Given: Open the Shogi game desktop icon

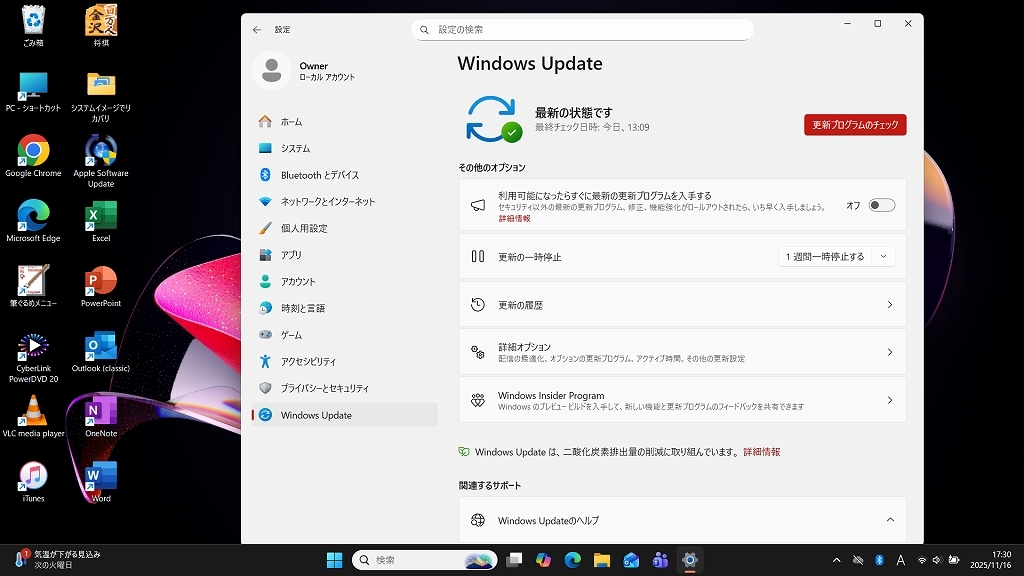Looking at the screenshot, I should point(101,25).
